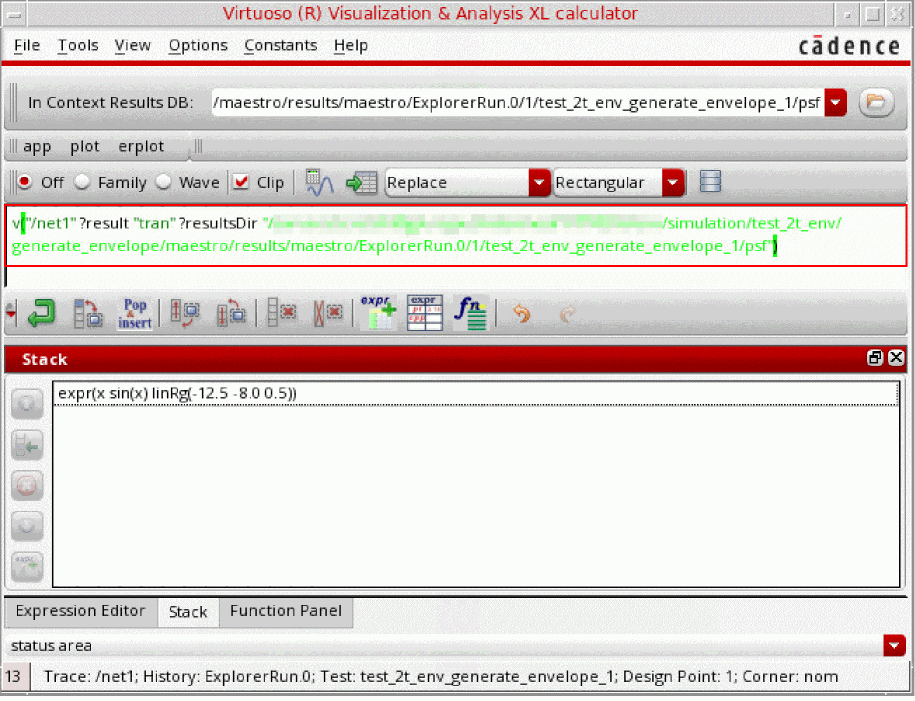Open the Options menu
The width and height of the screenshot is (915, 701).
(198, 45)
